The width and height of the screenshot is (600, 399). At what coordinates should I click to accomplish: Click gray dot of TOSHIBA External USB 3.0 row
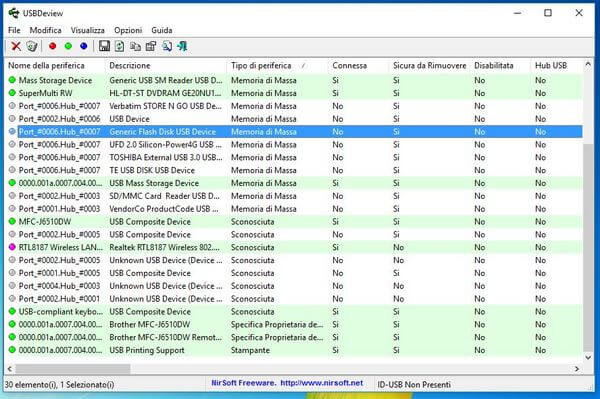click(12, 157)
